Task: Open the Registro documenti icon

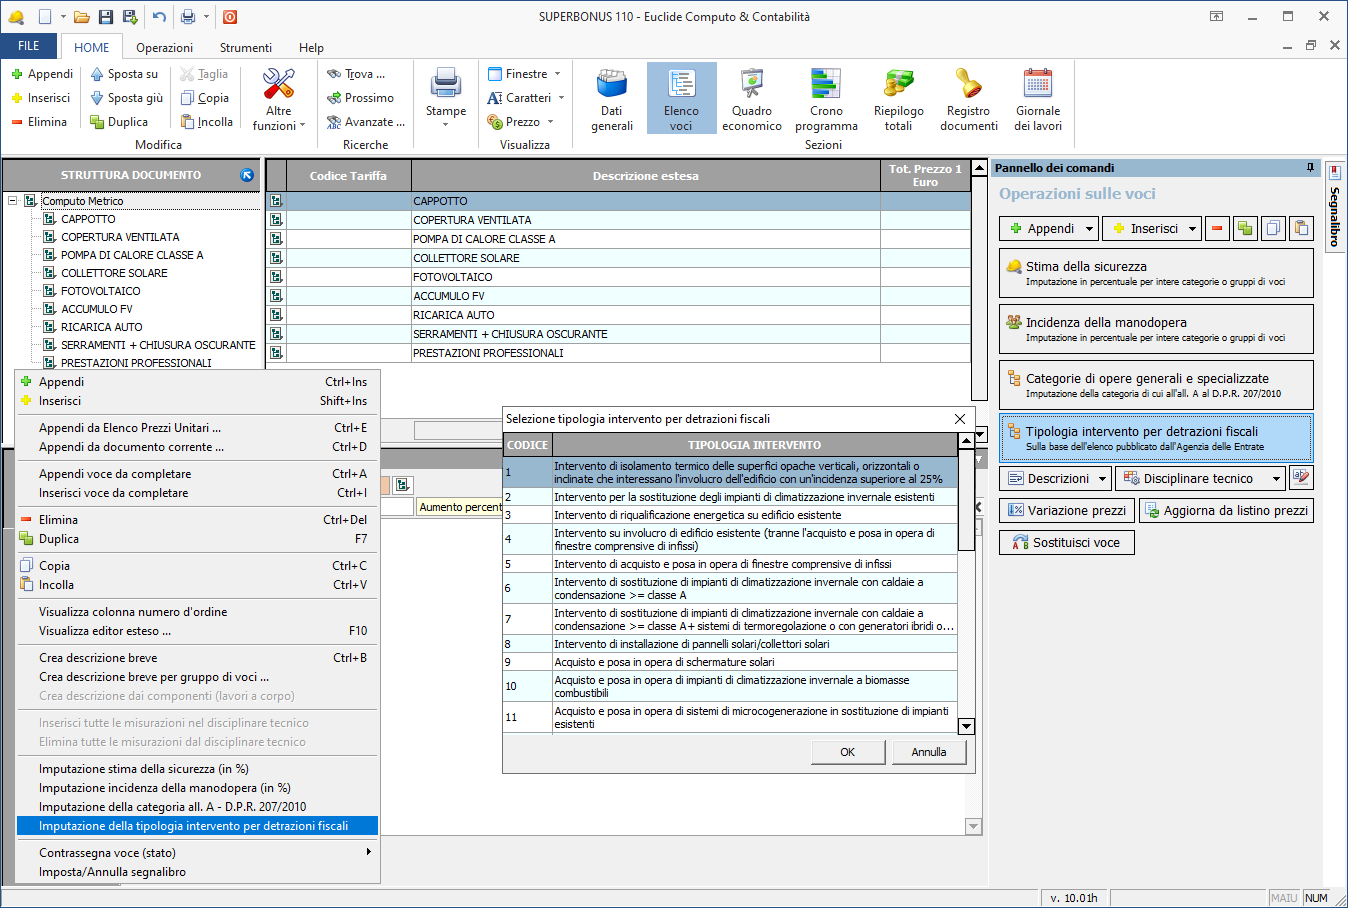Action: coord(968,99)
